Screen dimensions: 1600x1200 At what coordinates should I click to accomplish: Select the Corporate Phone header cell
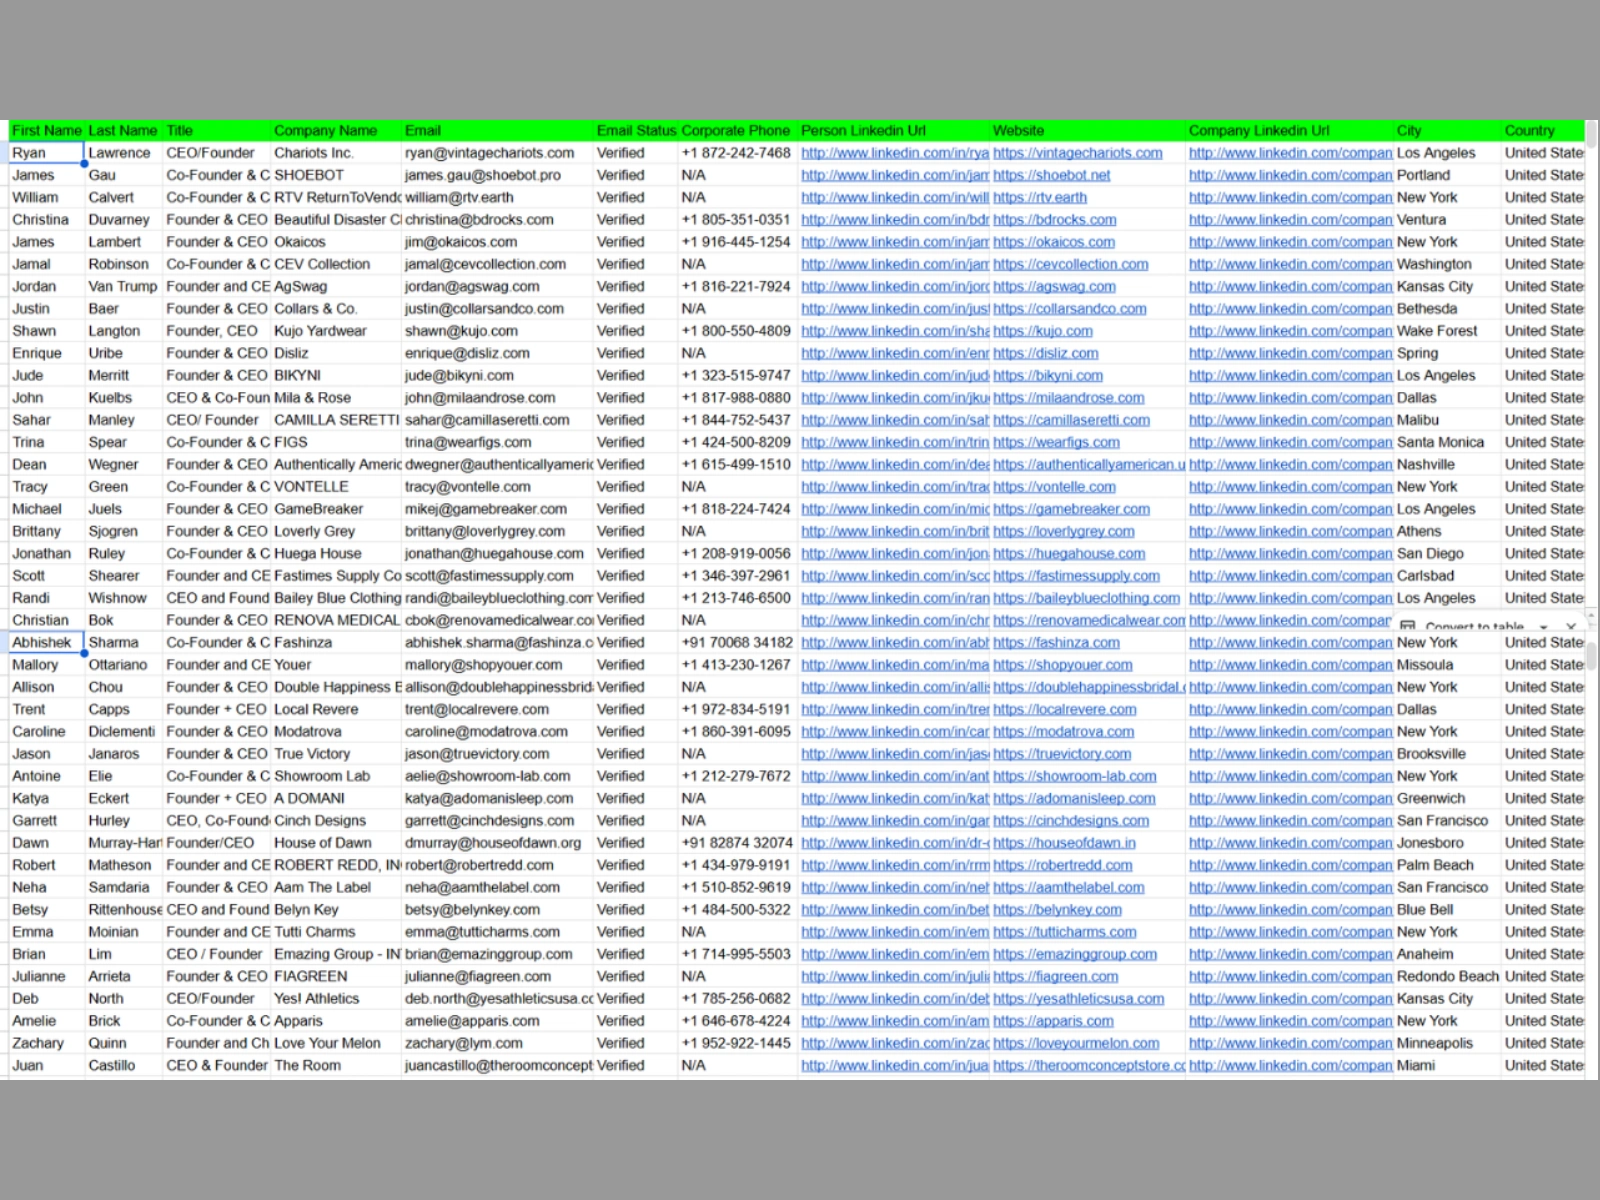click(x=736, y=131)
